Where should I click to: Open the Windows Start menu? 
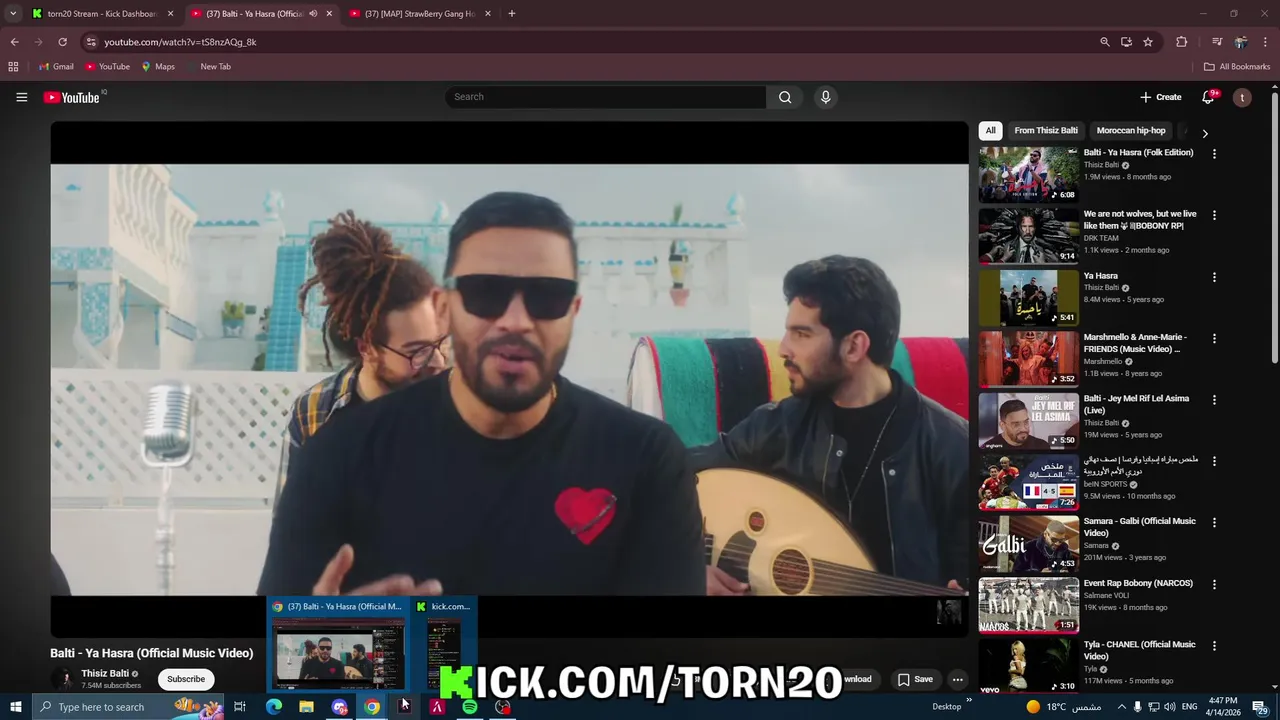click(16, 707)
